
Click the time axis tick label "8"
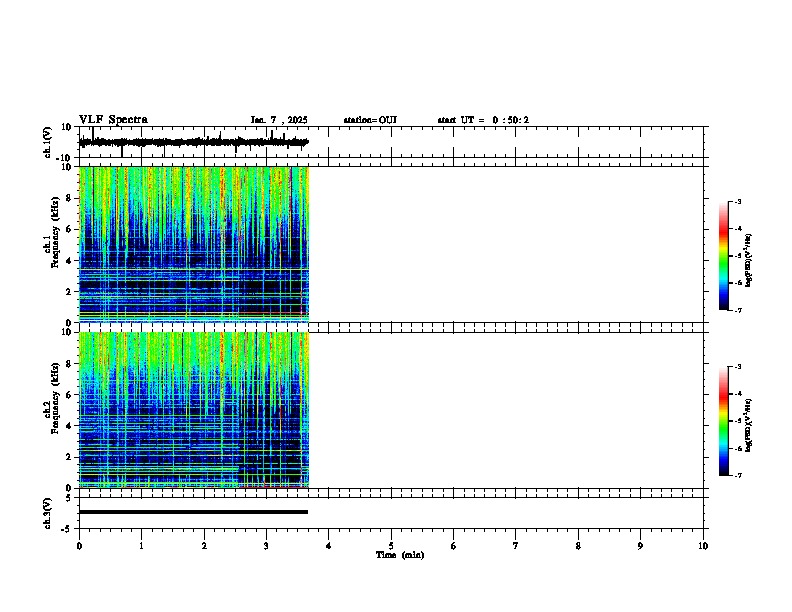click(578, 546)
